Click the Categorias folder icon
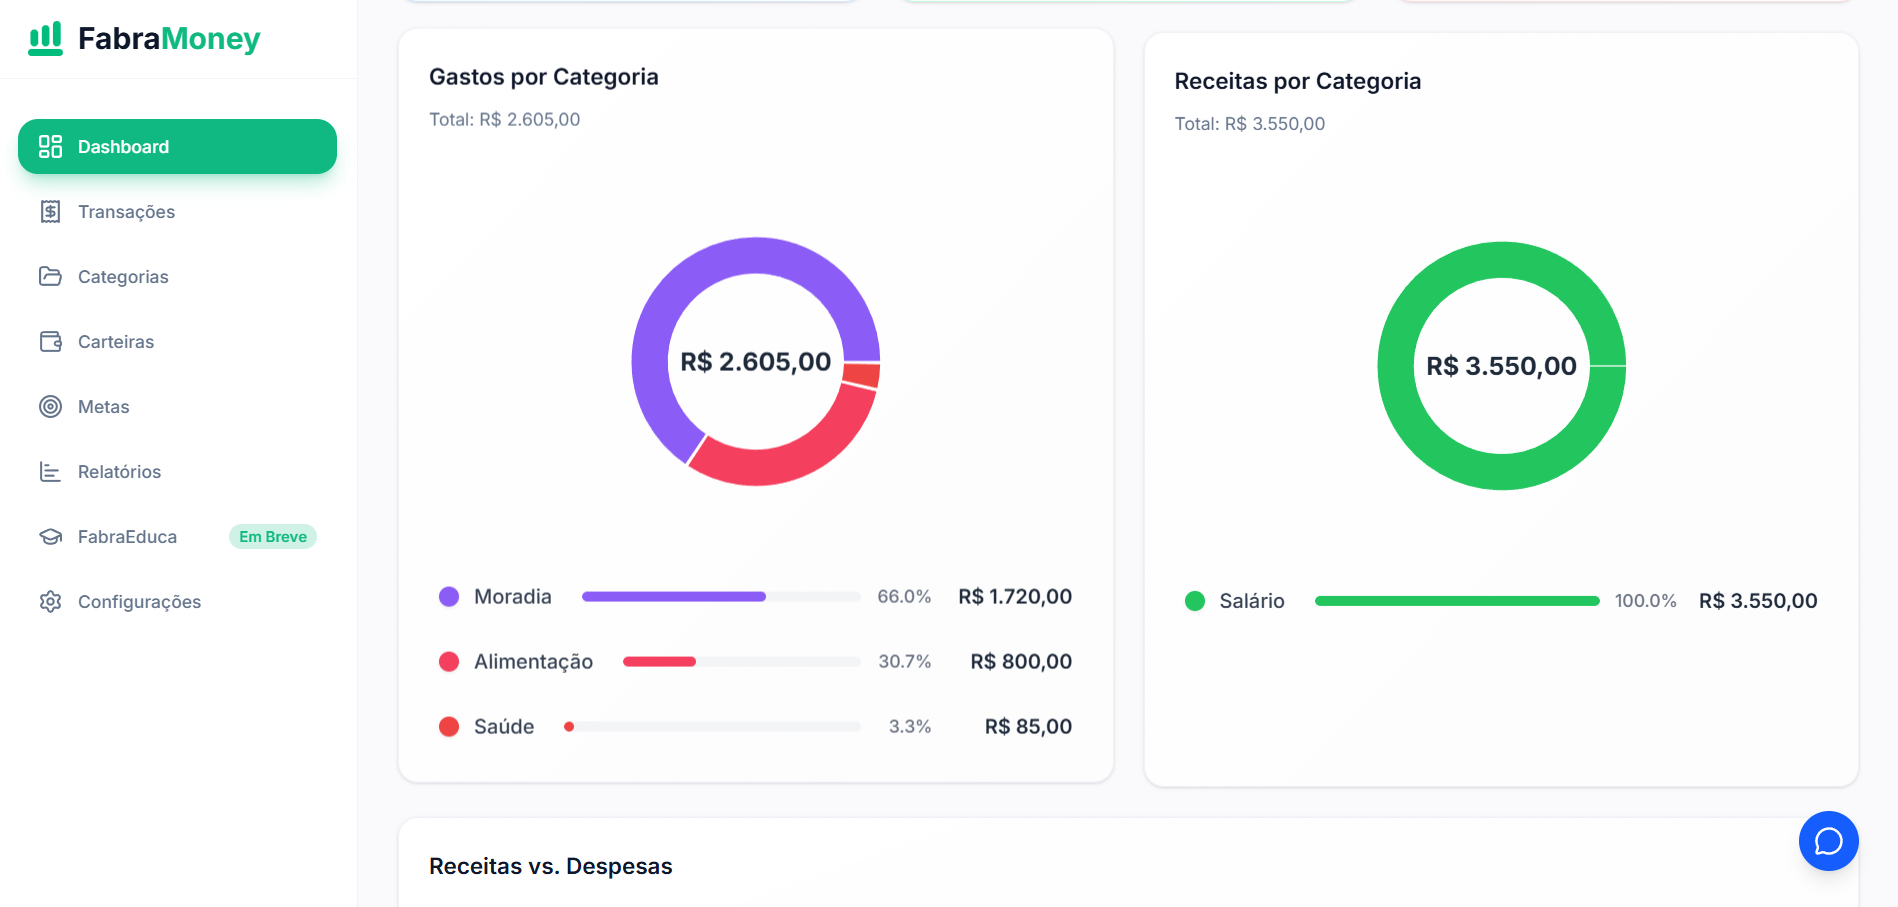Image resolution: width=1898 pixels, height=907 pixels. coord(50,276)
